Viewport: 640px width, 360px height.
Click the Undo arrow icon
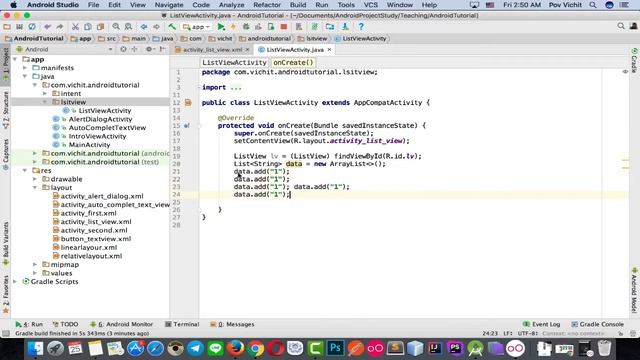(47, 27)
